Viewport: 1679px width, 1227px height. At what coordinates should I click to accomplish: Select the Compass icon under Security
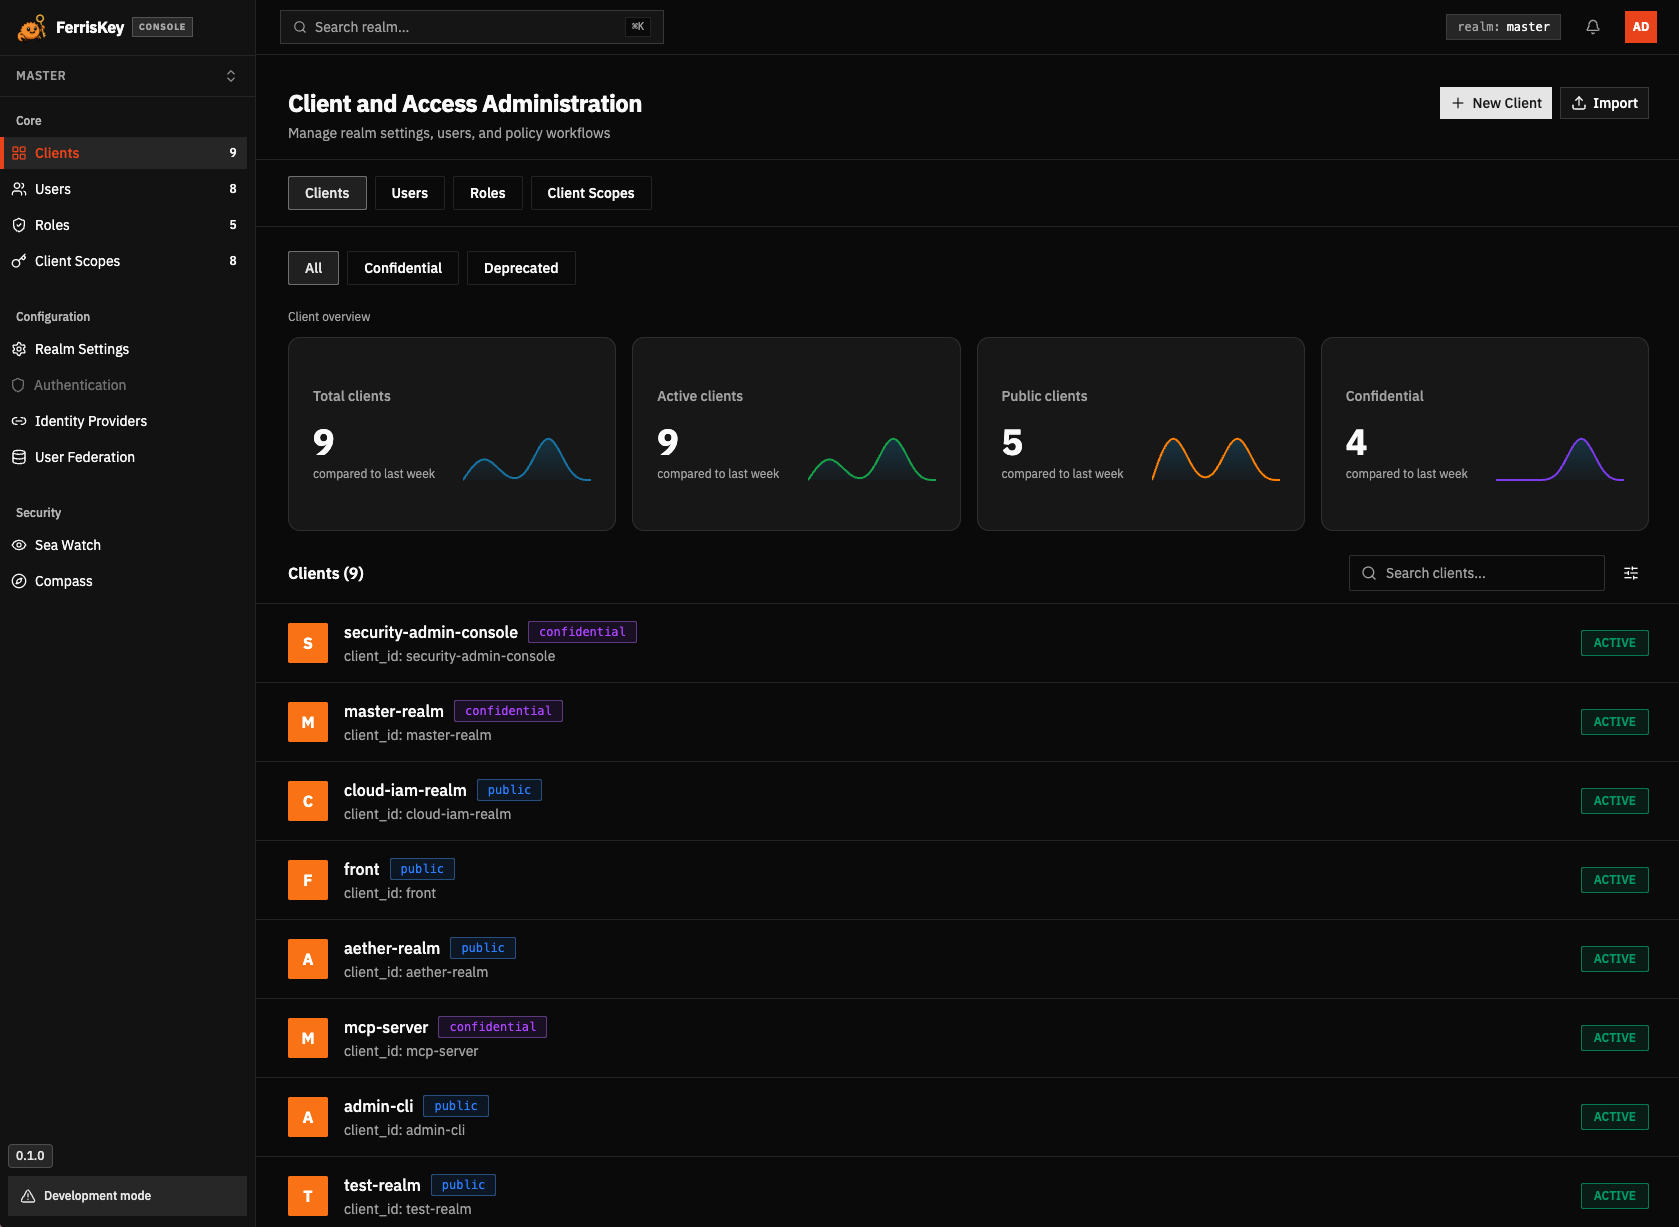19,581
